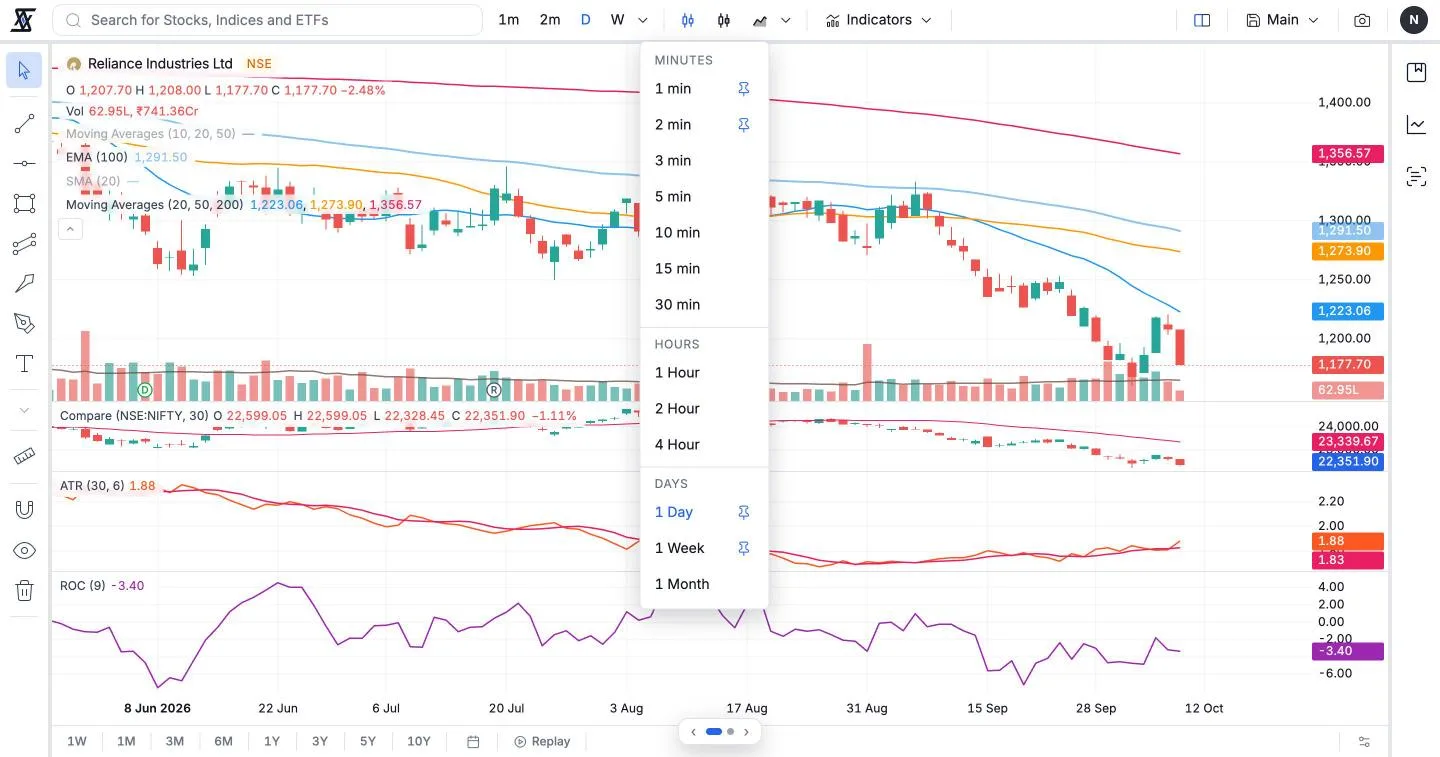Unpin the 2 min interval
Viewport: 1440px width, 757px height.
tap(744, 125)
